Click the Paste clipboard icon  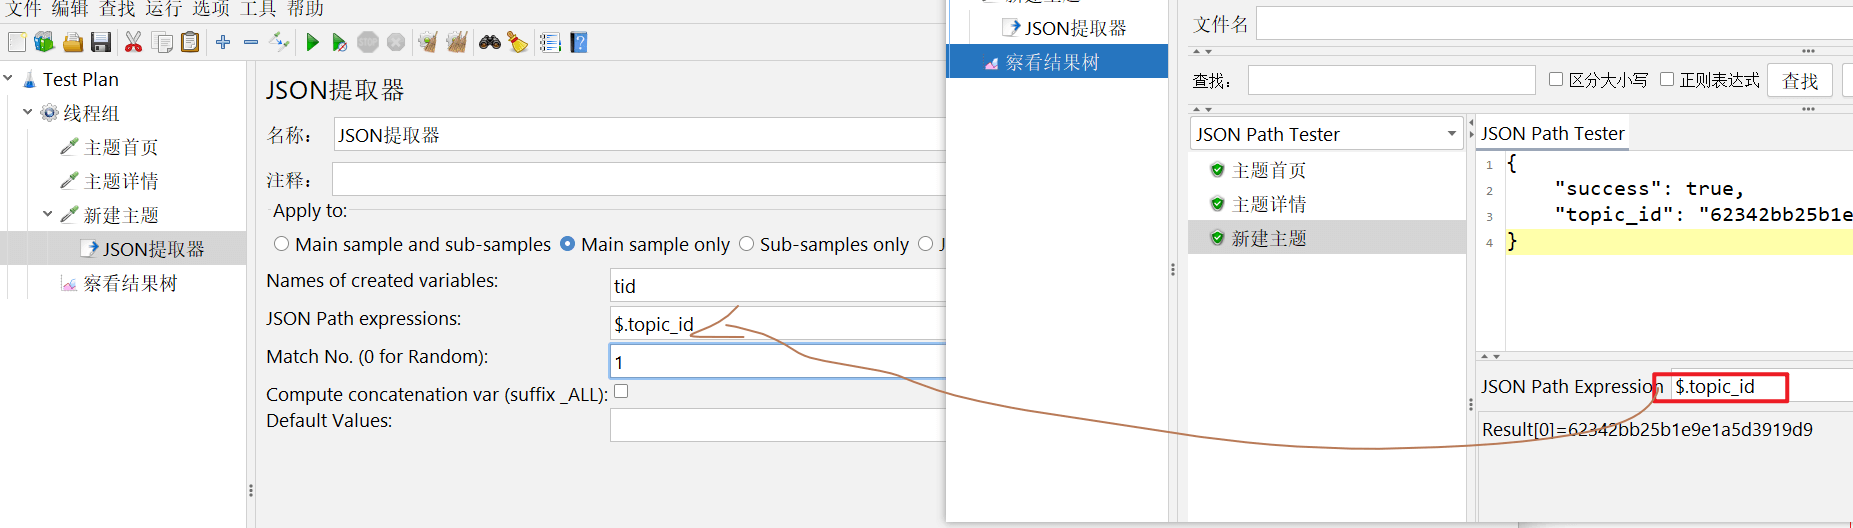(190, 42)
